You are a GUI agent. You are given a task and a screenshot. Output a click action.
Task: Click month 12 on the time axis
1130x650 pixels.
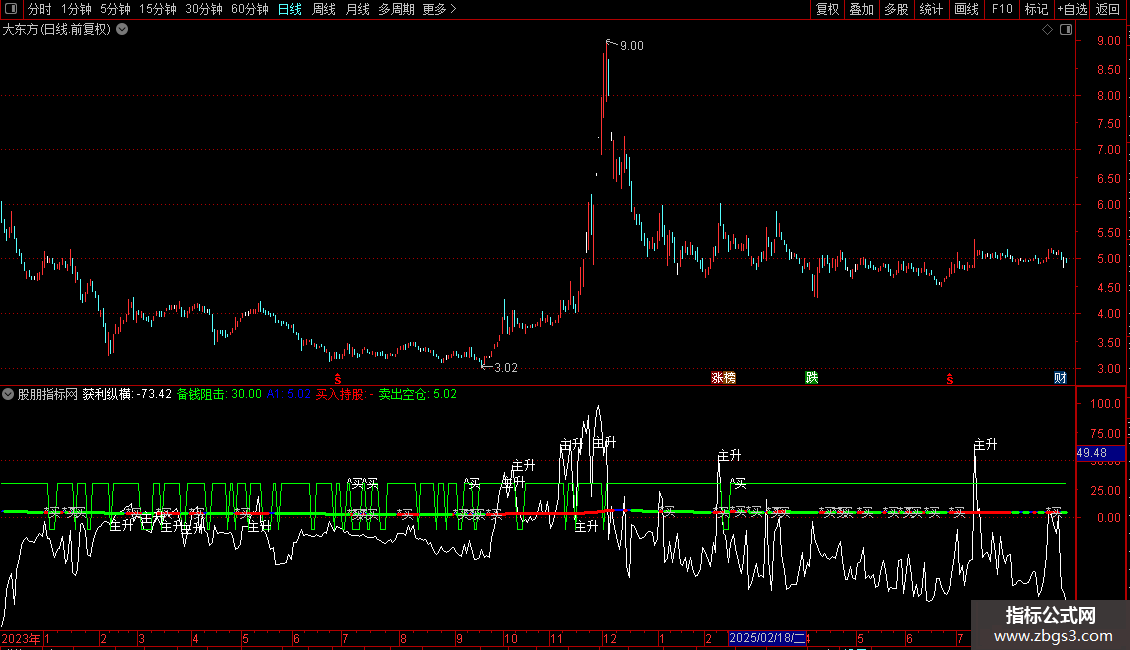pyautogui.click(x=610, y=638)
